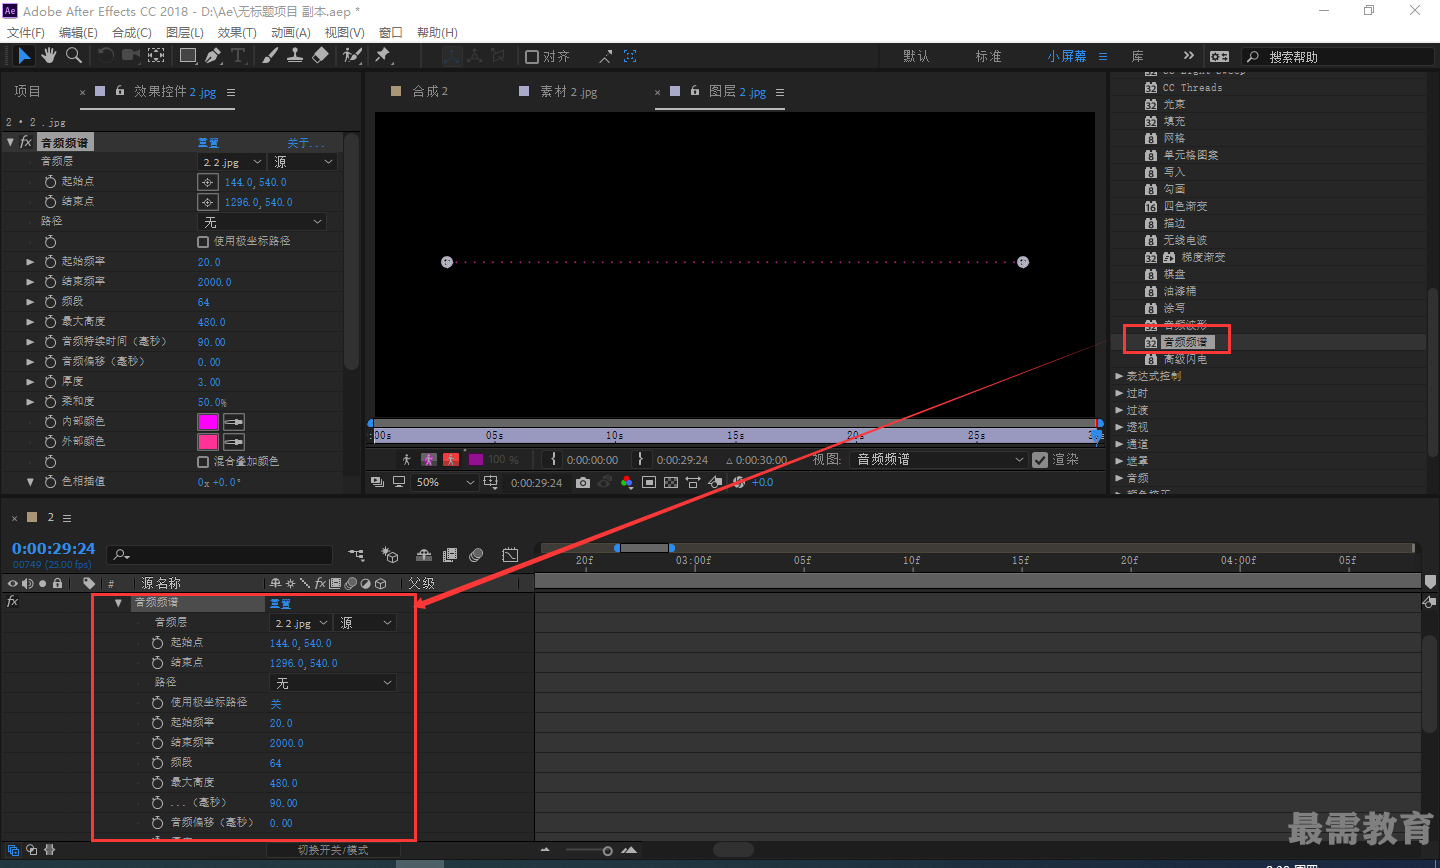
Task: Select the 默认 workspace
Action: [x=916, y=57]
